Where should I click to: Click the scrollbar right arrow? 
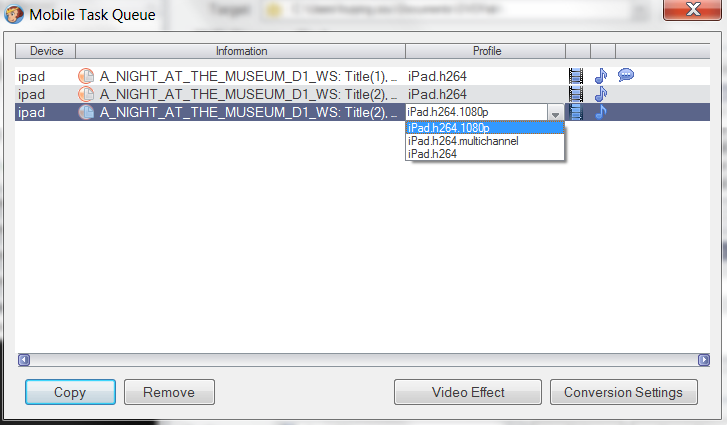(x=704, y=360)
